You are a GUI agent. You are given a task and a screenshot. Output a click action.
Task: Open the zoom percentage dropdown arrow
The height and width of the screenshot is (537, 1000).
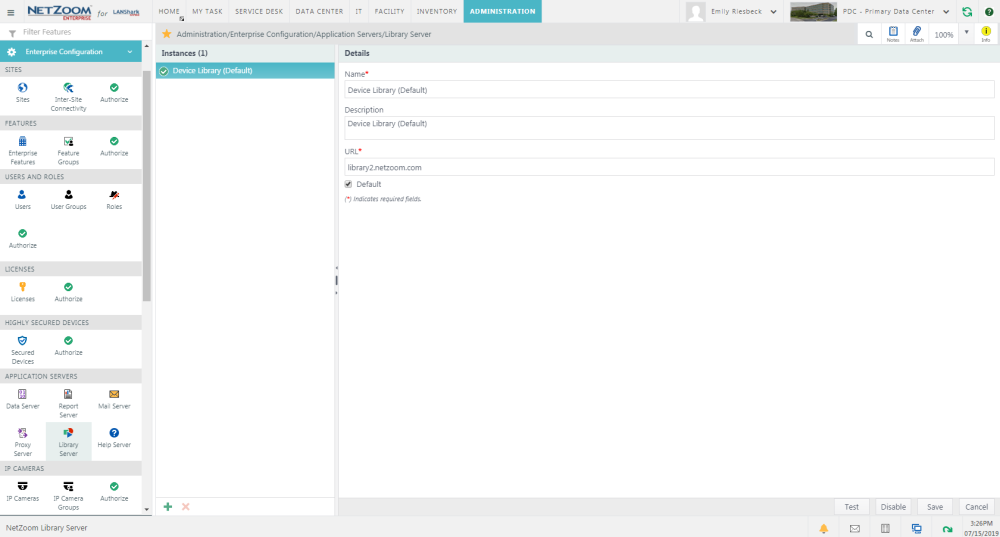click(x=966, y=33)
